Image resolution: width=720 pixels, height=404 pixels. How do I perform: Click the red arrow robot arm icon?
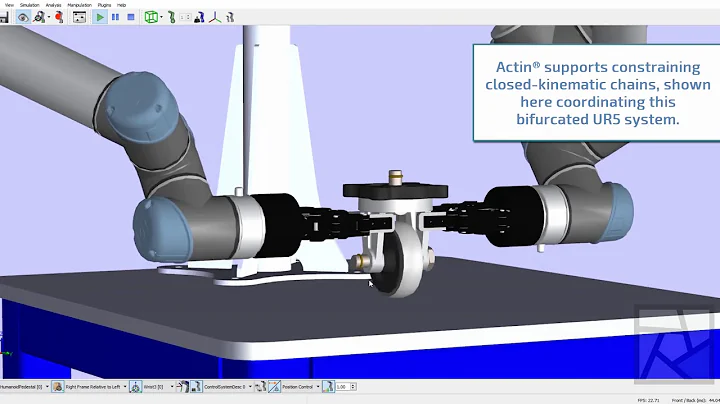(183, 387)
